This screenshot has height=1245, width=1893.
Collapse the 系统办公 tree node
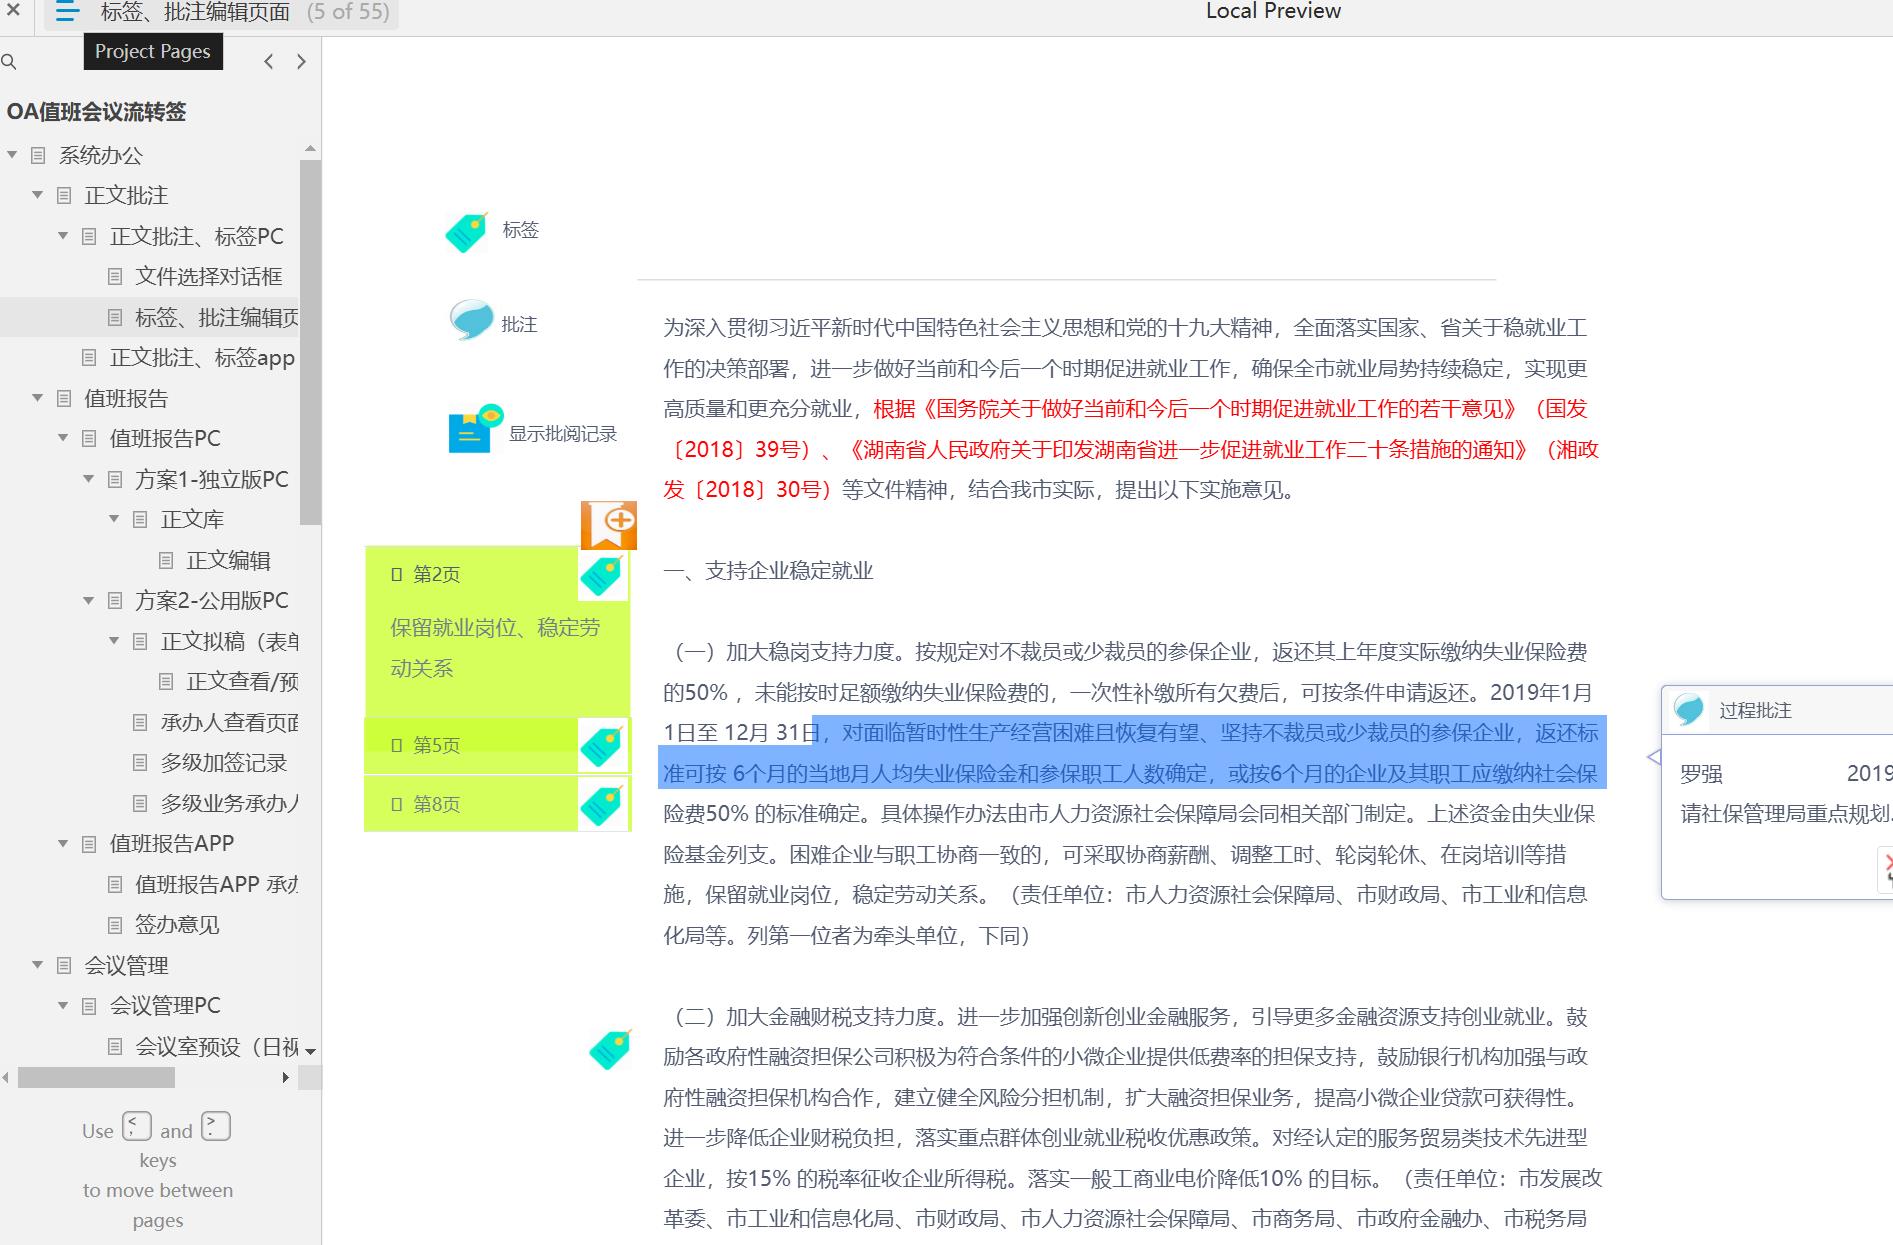coord(12,155)
